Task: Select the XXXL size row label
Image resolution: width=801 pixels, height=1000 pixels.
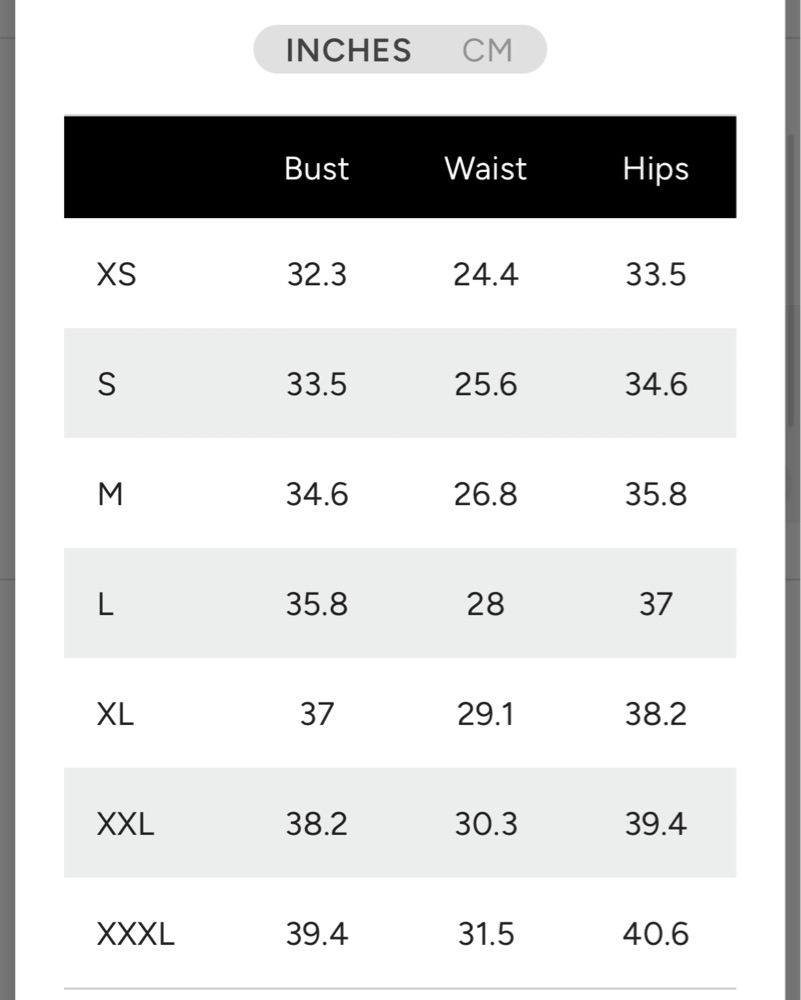Action: tap(135, 934)
